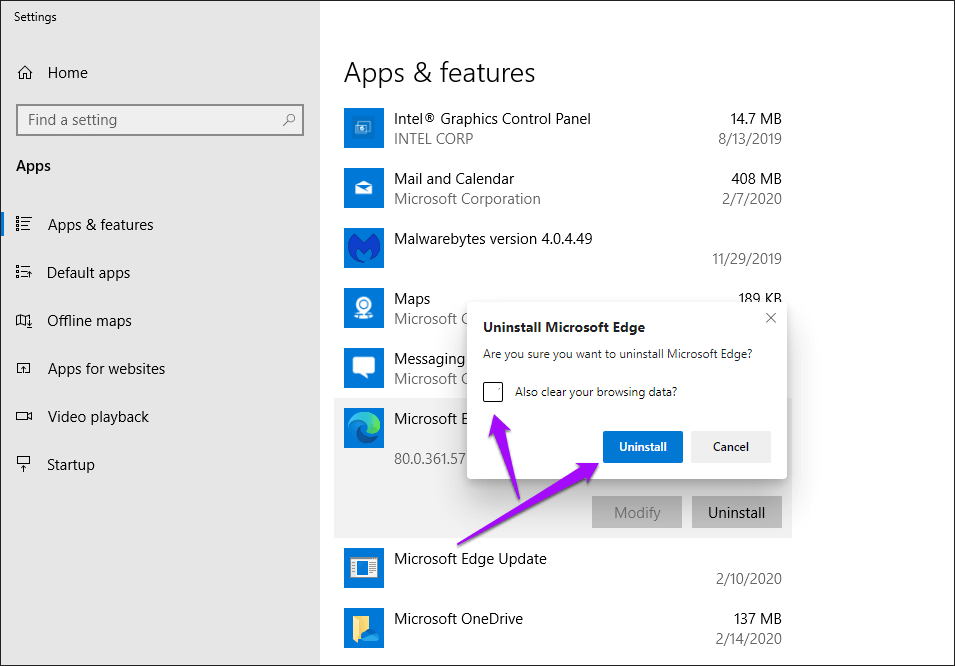
Task: Click the 137 MB size value
Action: [758, 619]
